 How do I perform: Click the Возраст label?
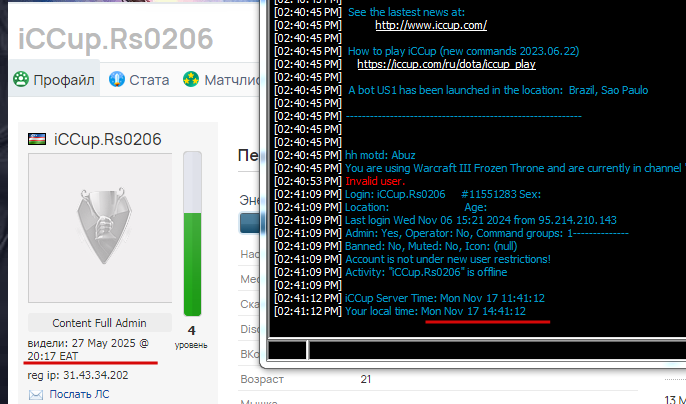[x=262, y=379]
